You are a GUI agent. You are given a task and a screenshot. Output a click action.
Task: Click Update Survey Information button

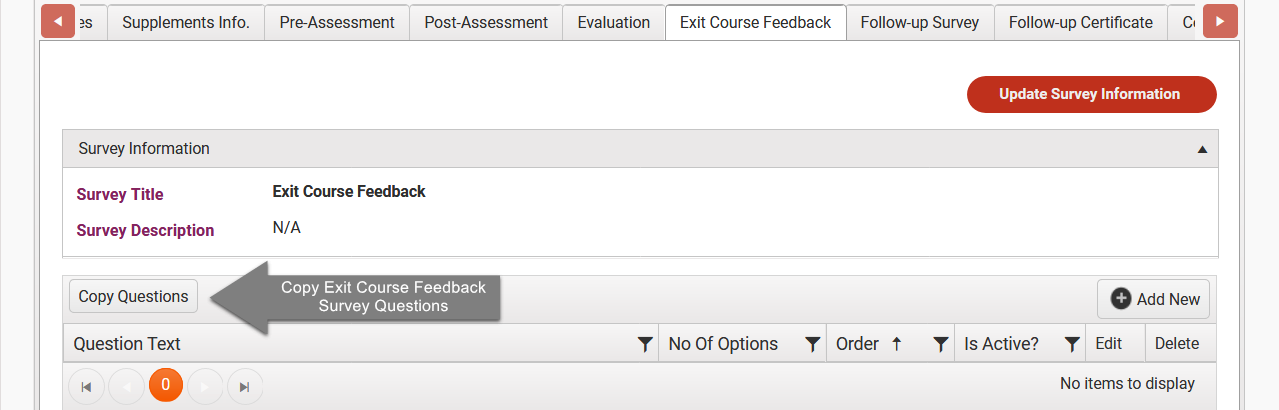pyautogui.click(x=1092, y=94)
